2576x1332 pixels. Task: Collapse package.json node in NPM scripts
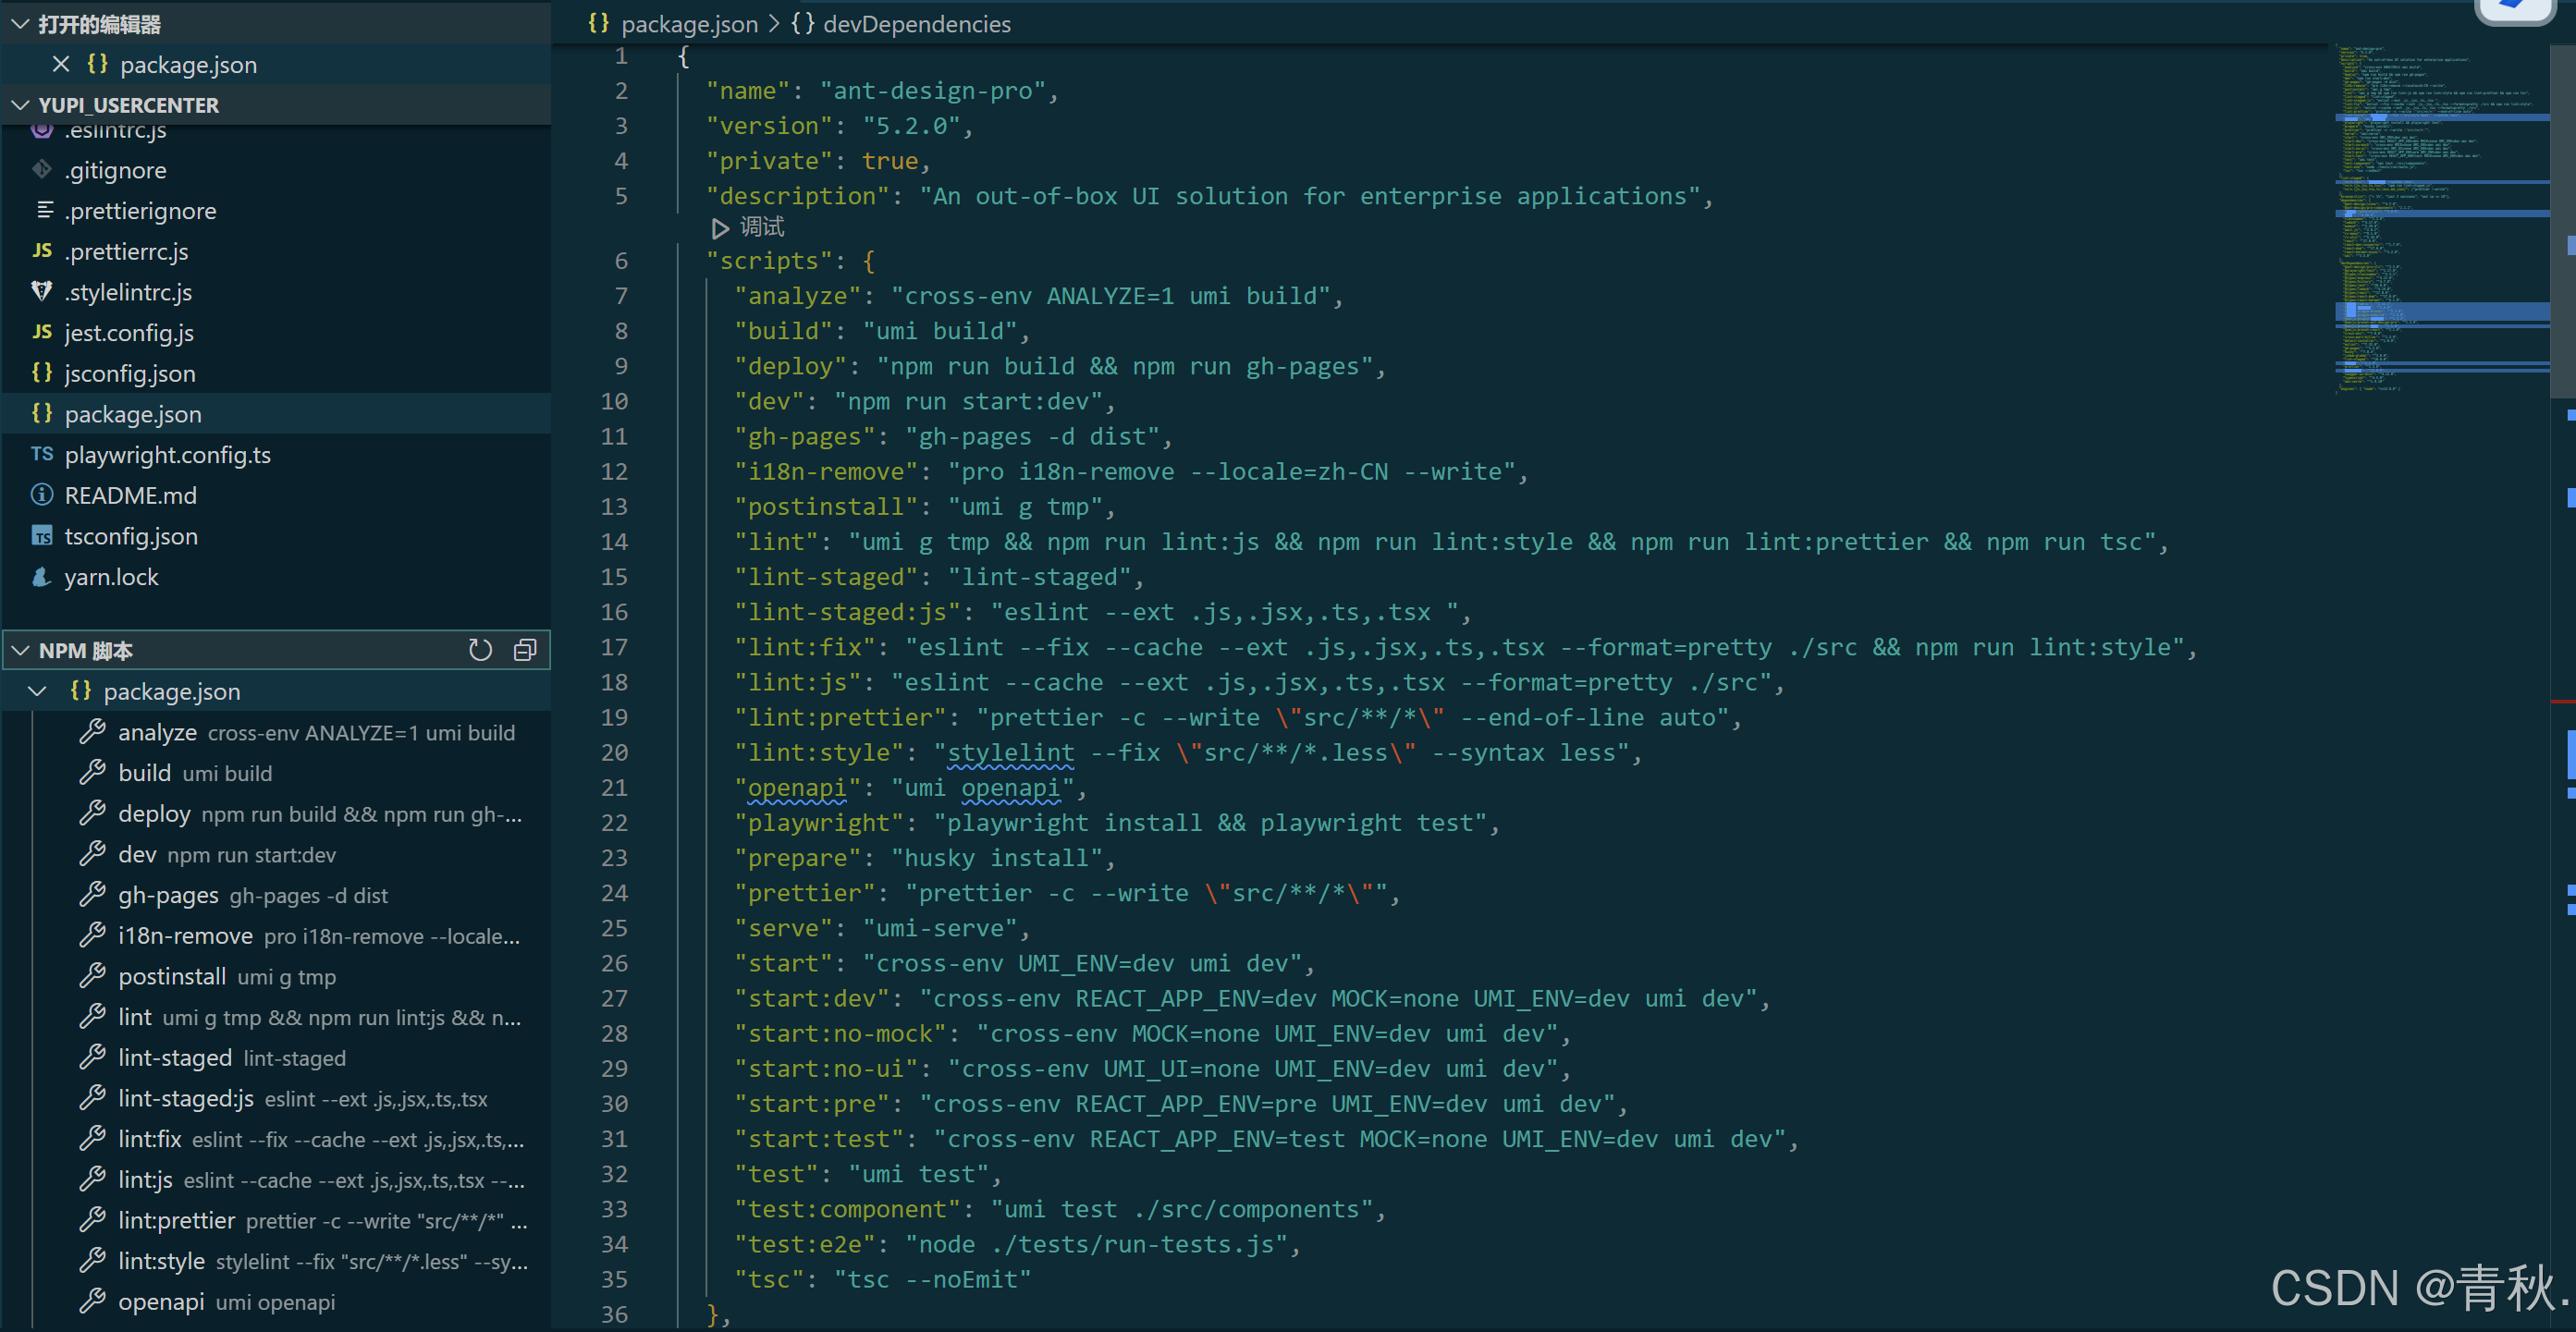point(38,691)
